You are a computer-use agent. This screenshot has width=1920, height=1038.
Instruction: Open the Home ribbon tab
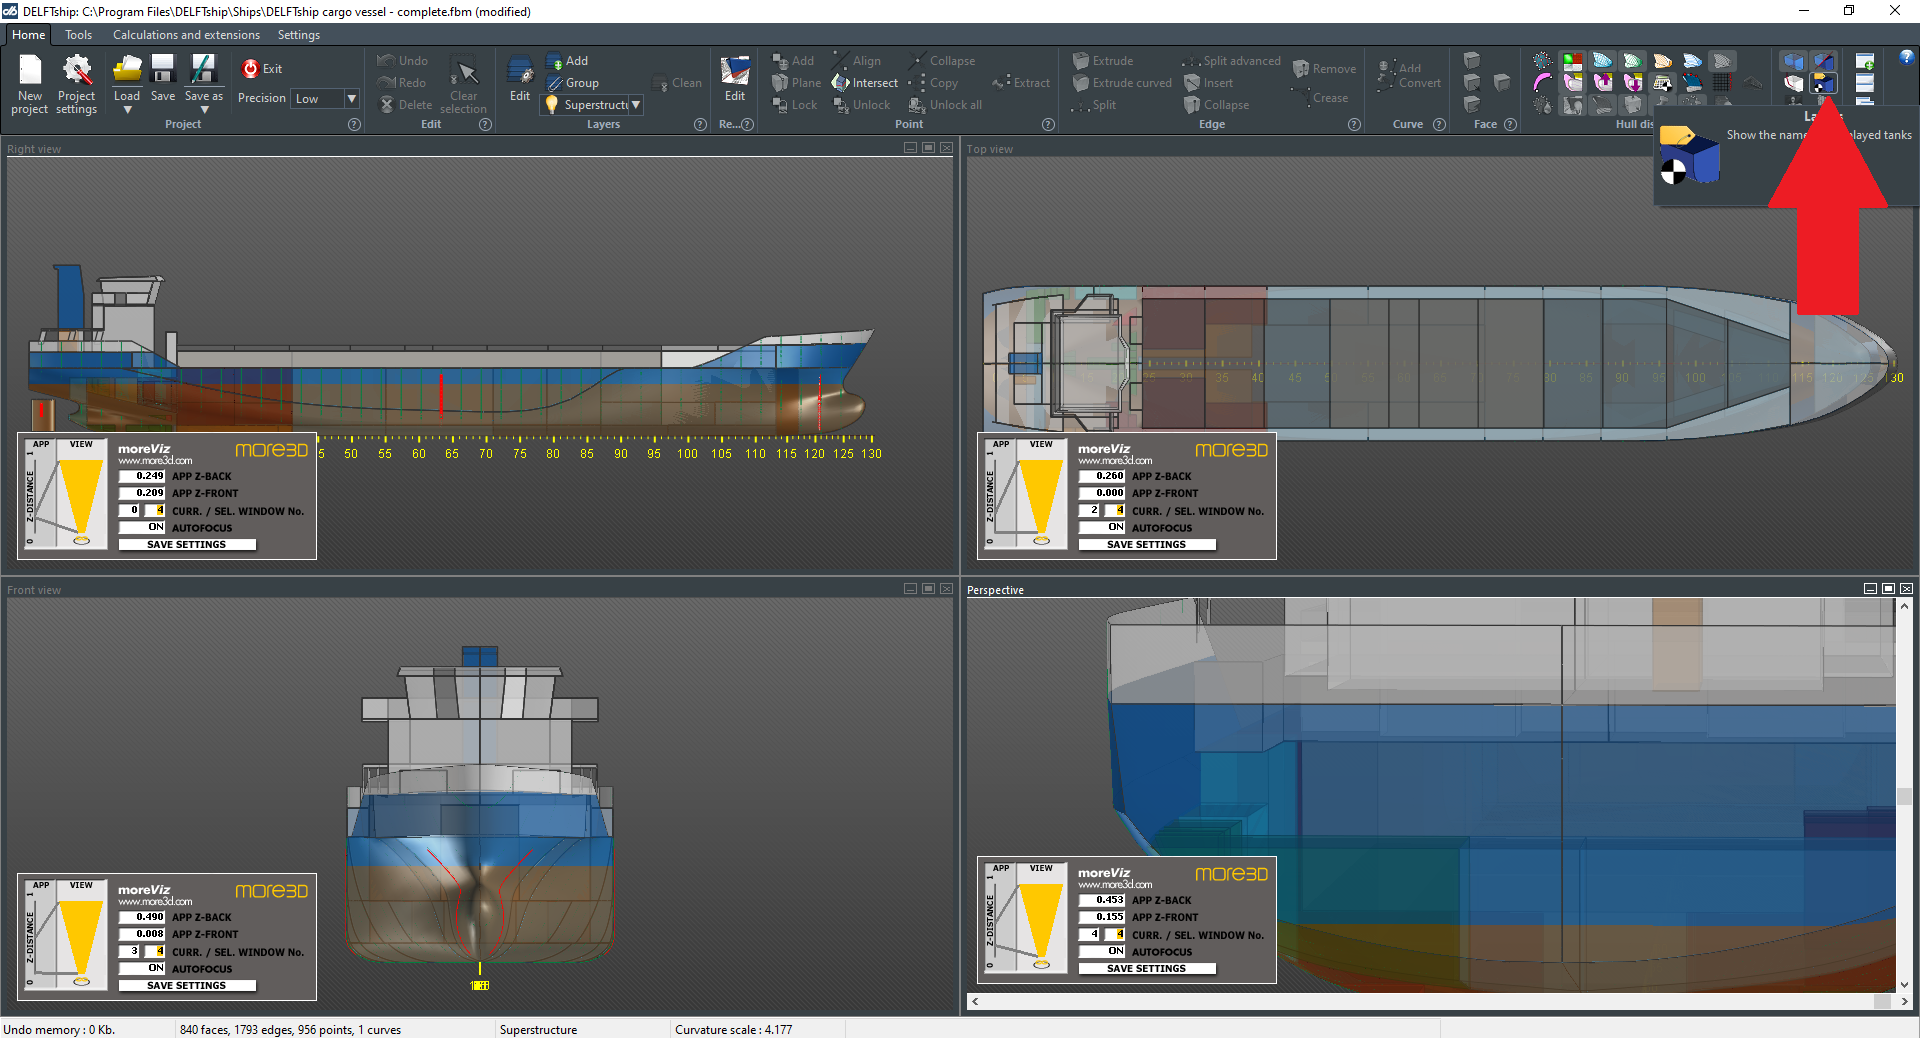pyautogui.click(x=29, y=35)
